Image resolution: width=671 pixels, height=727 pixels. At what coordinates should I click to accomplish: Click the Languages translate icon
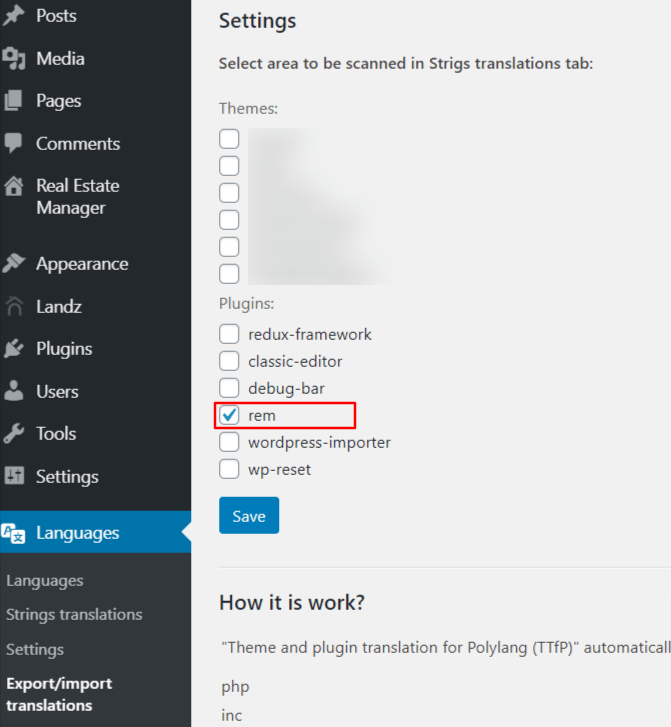pyautogui.click(x=13, y=533)
